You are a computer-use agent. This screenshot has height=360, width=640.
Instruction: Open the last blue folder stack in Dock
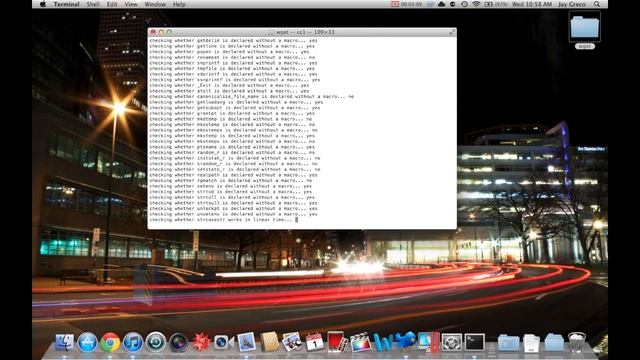pyautogui.click(x=554, y=343)
